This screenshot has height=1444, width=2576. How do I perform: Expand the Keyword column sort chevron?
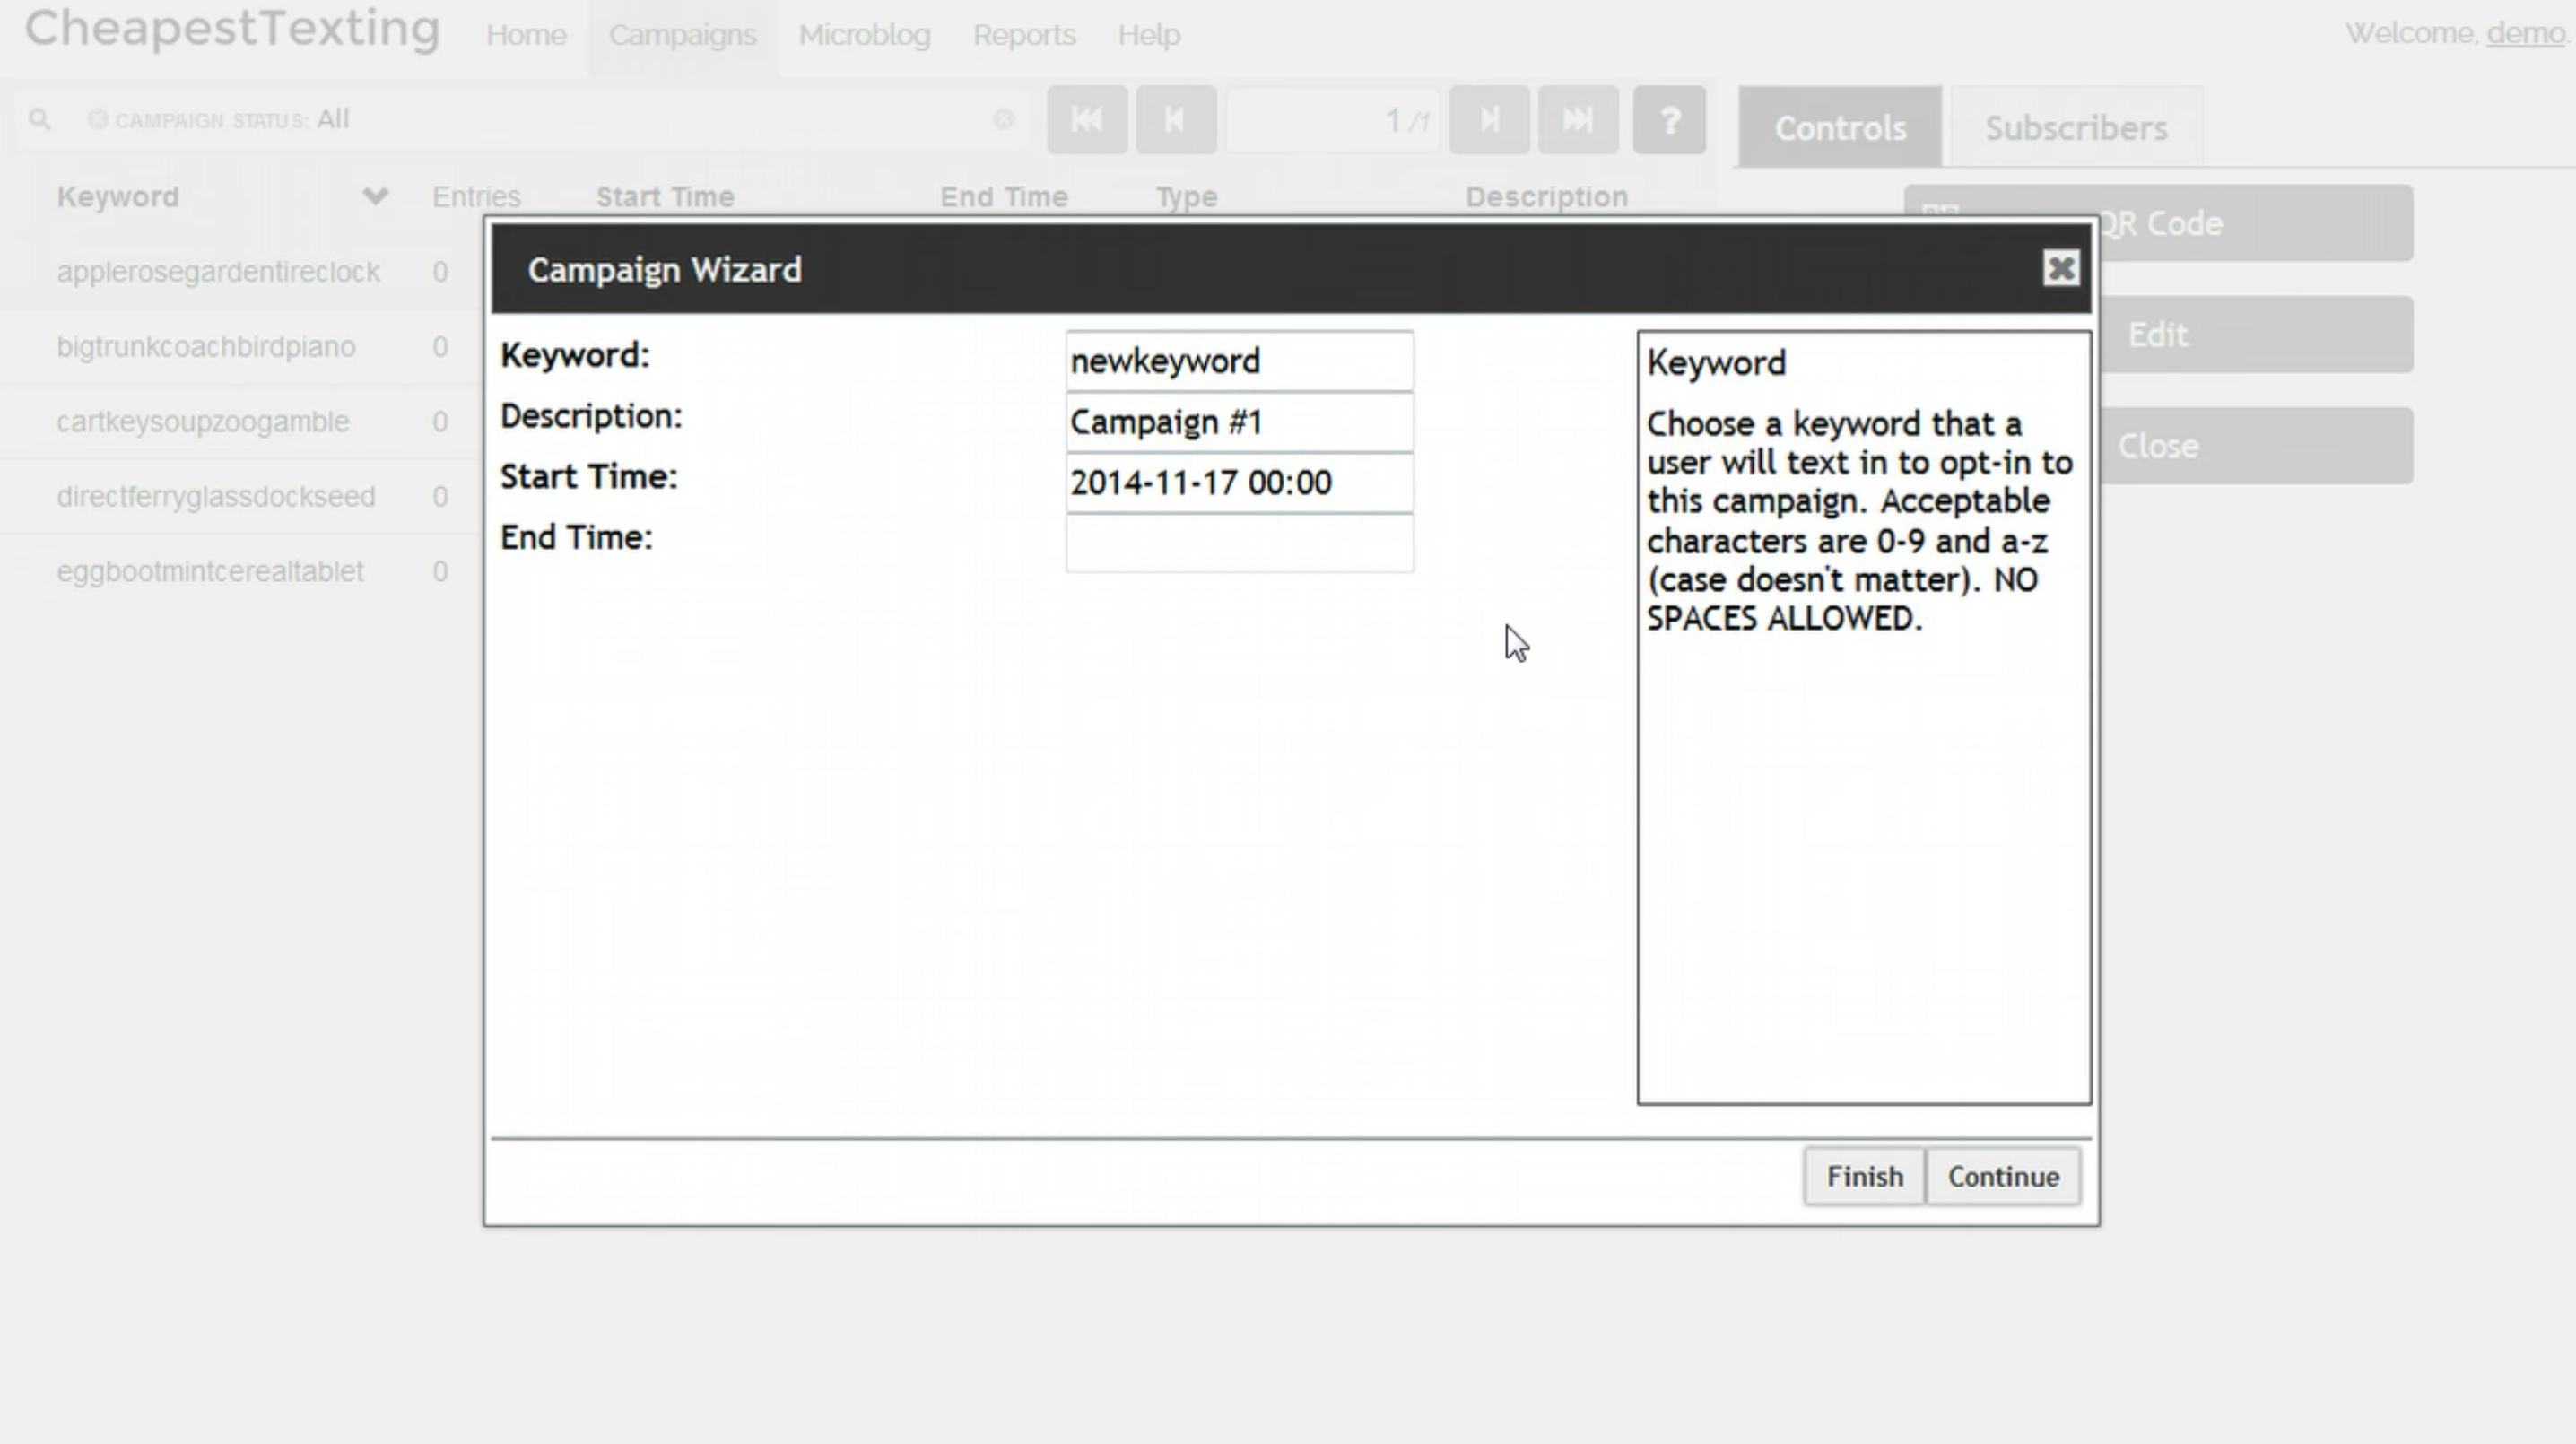pos(375,196)
